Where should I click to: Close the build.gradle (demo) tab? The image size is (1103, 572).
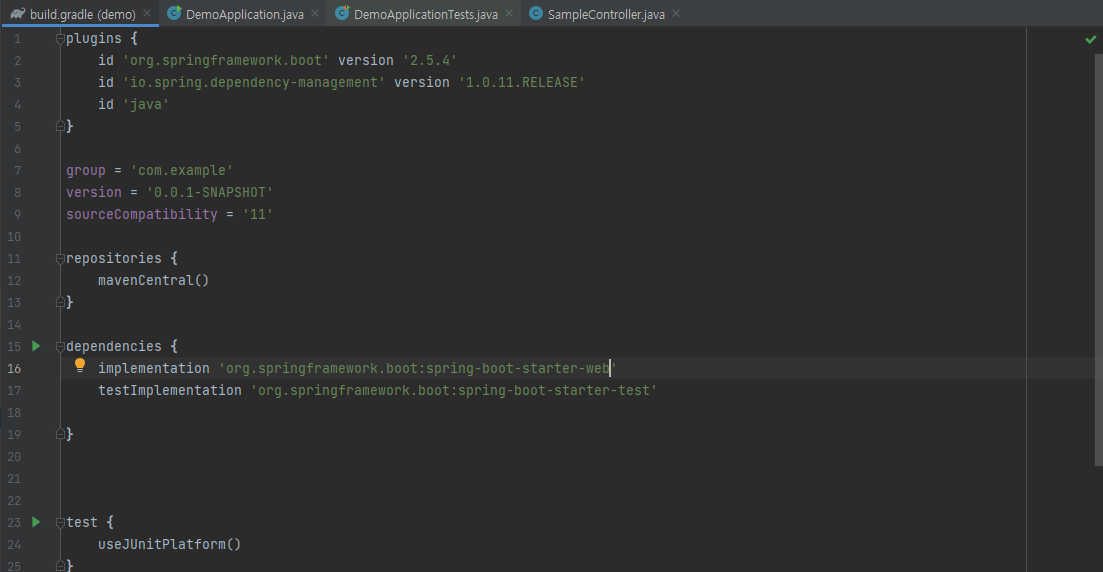click(147, 13)
